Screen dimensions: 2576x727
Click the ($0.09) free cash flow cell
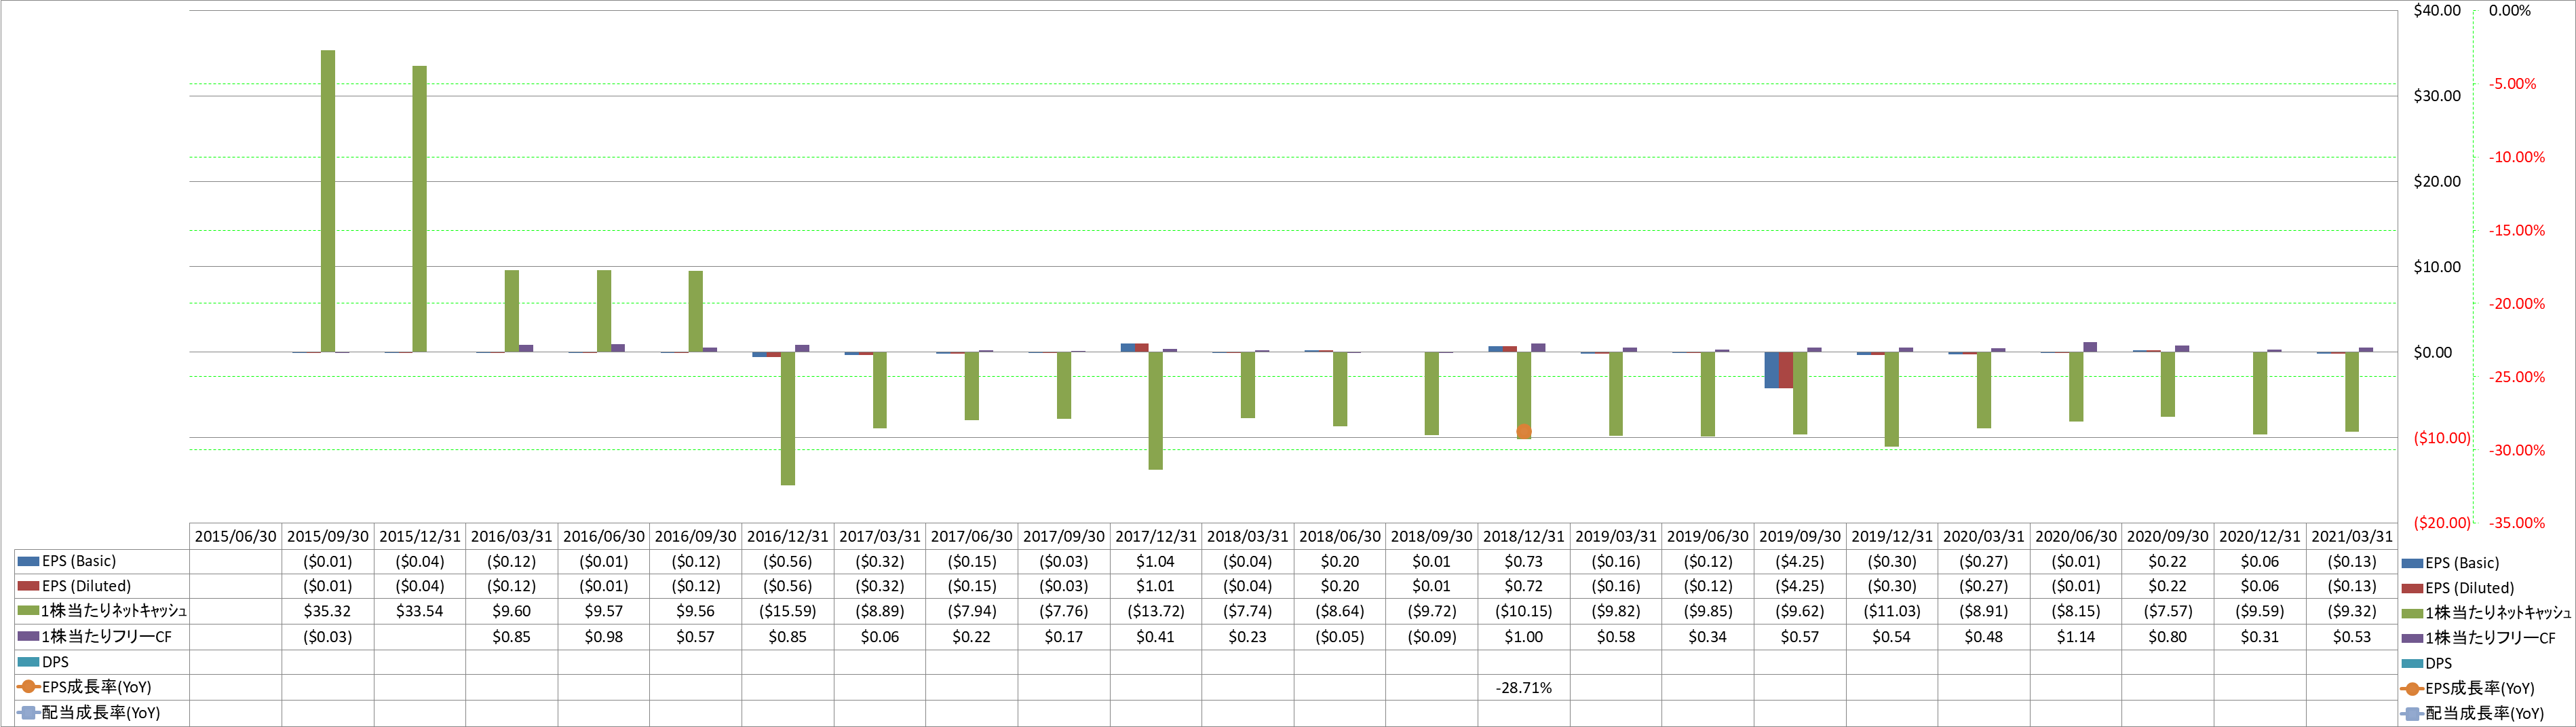tap(1432, 637)
